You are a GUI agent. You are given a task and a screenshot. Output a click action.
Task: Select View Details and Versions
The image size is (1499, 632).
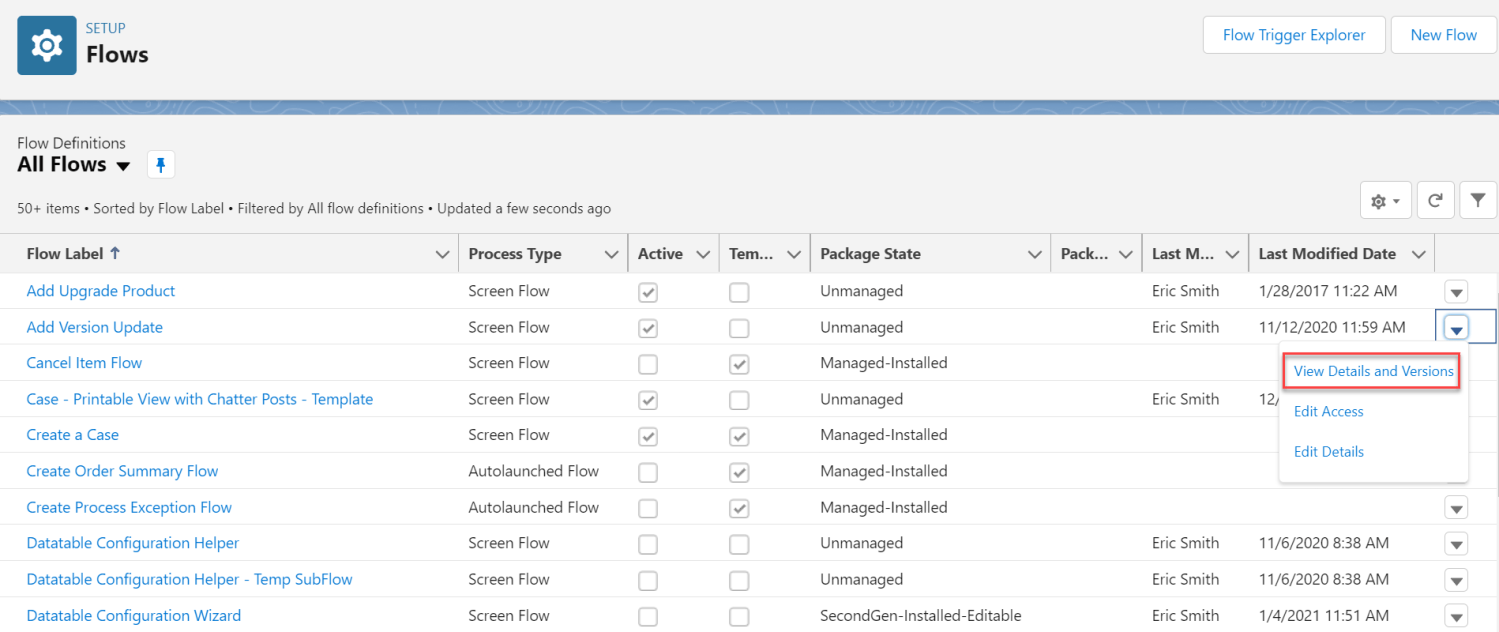click(x=1371, y=370)
